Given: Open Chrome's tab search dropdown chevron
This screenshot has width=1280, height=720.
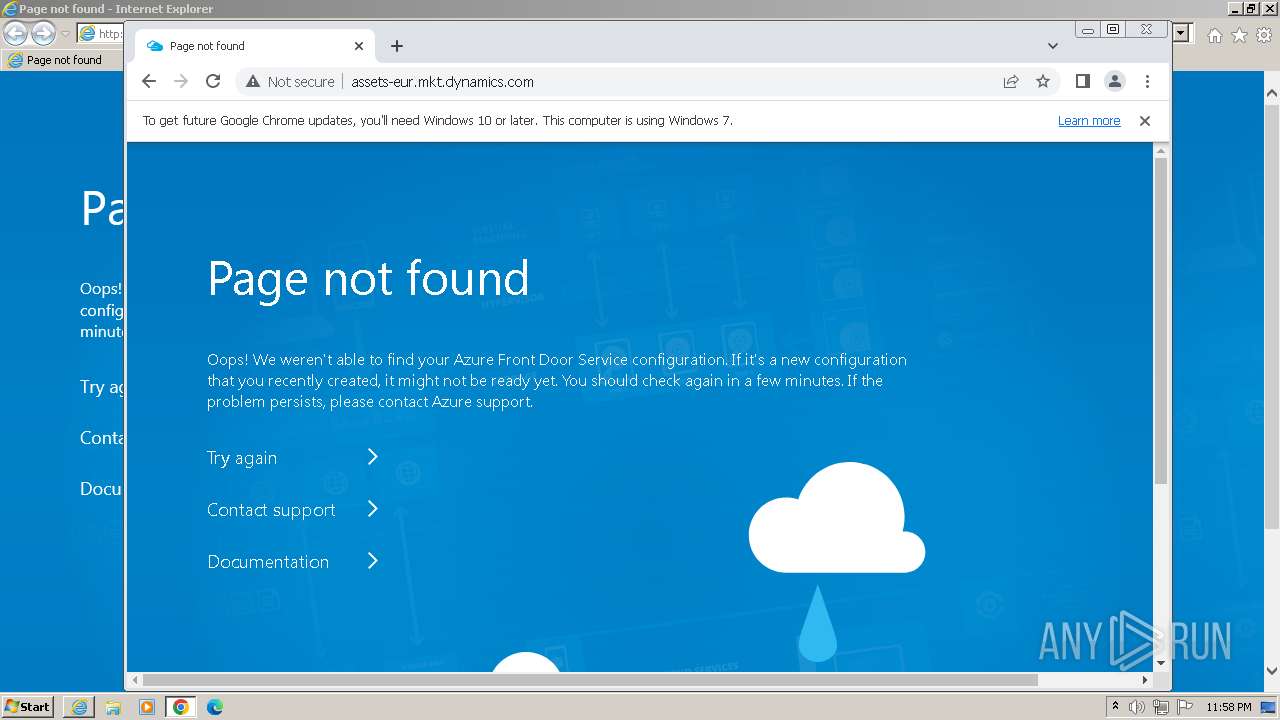Looking at the screenshot, I should (1053, 46).
